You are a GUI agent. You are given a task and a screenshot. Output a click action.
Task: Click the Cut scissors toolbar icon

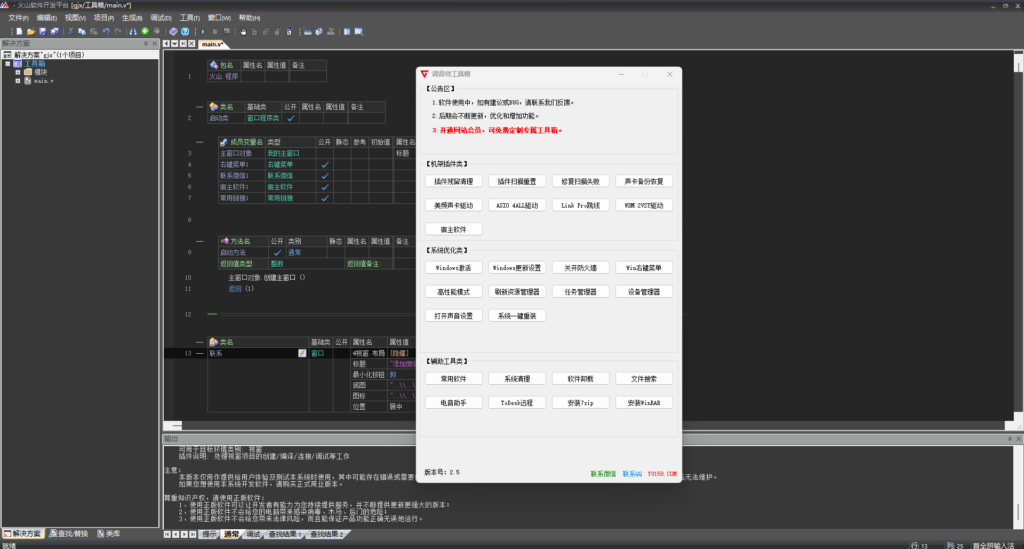coord(70,31)
